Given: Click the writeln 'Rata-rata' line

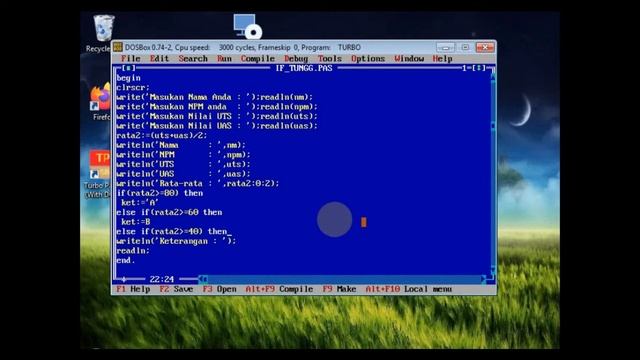Looking at the screenshot, I should point(198,184).
